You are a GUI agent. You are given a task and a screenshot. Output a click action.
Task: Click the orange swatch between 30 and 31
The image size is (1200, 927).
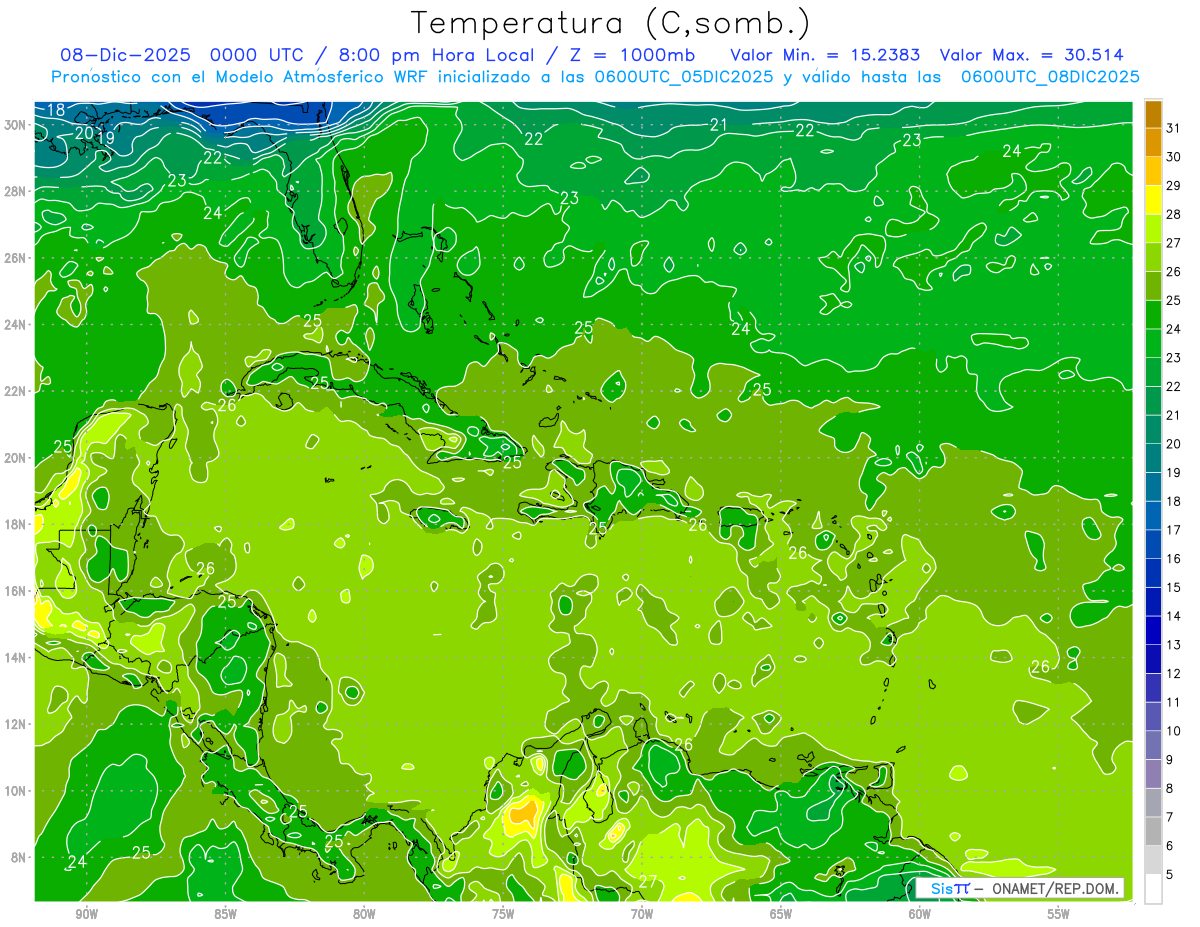pos(1153,142)
